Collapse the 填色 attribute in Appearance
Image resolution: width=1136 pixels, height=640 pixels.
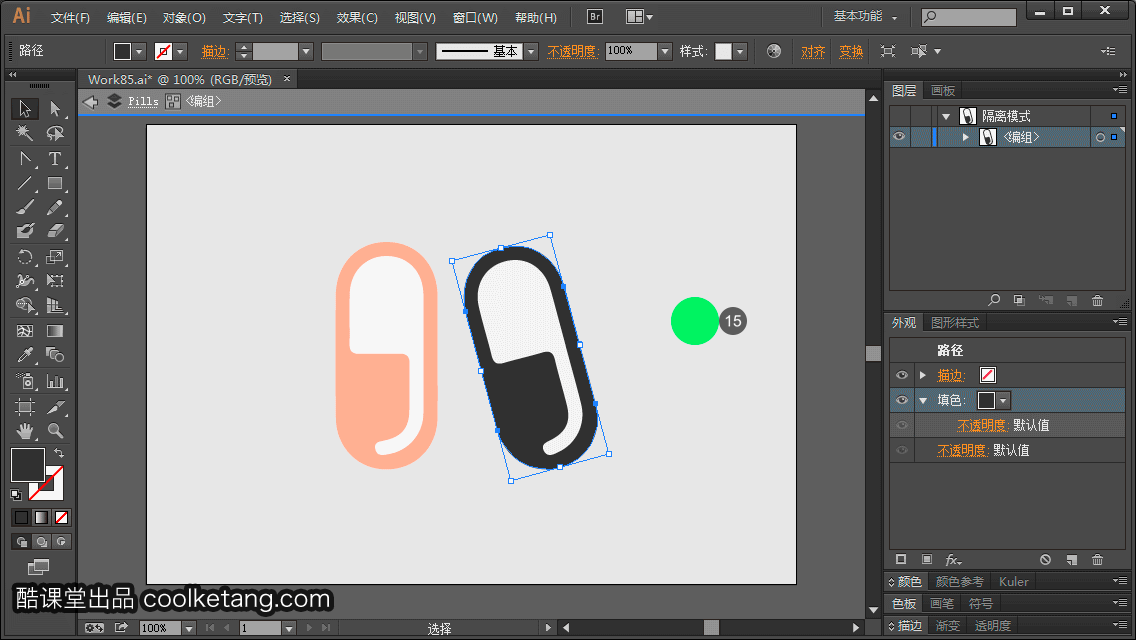pyautogui.click(x=923, y=400)
